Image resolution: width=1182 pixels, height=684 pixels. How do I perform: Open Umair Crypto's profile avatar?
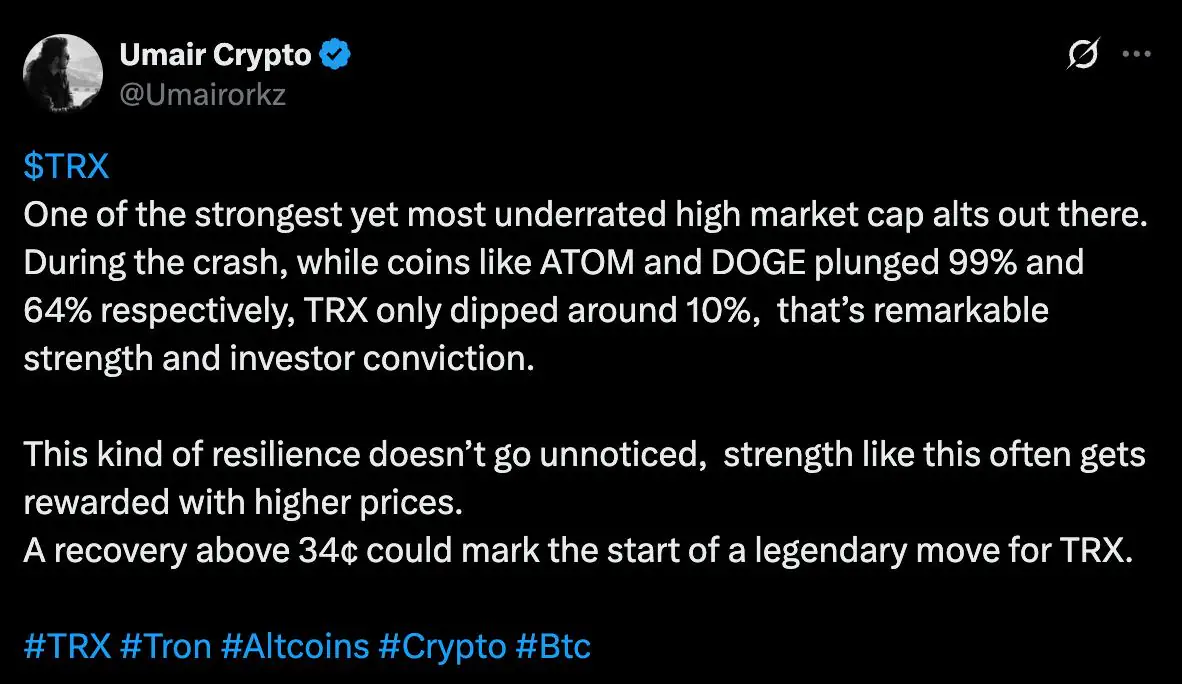pyautogui.click(x=63, y=75)
